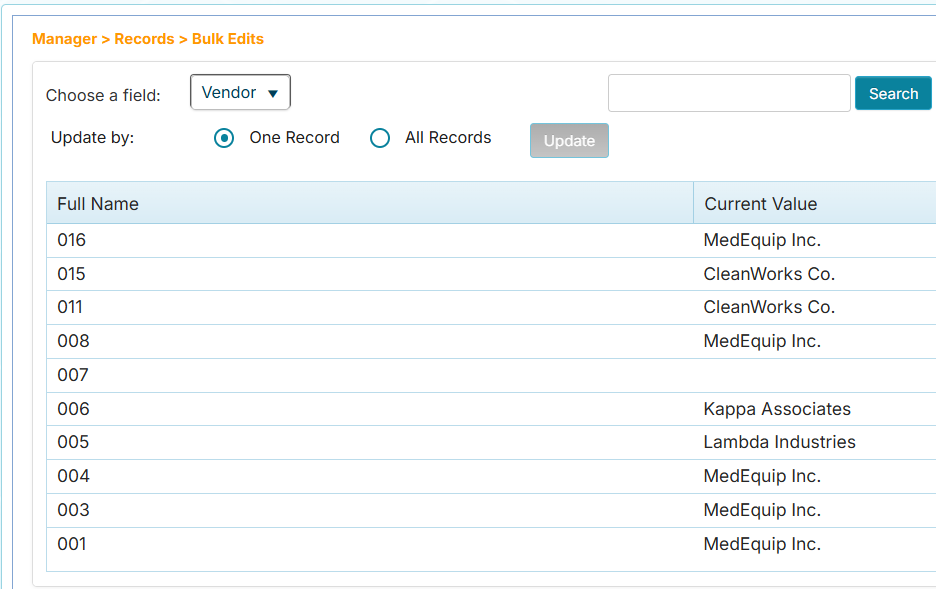Click the Current Value column header
The width and height of the screenshot is (936, 589).
pyautogui.click(x=761, y=203)
